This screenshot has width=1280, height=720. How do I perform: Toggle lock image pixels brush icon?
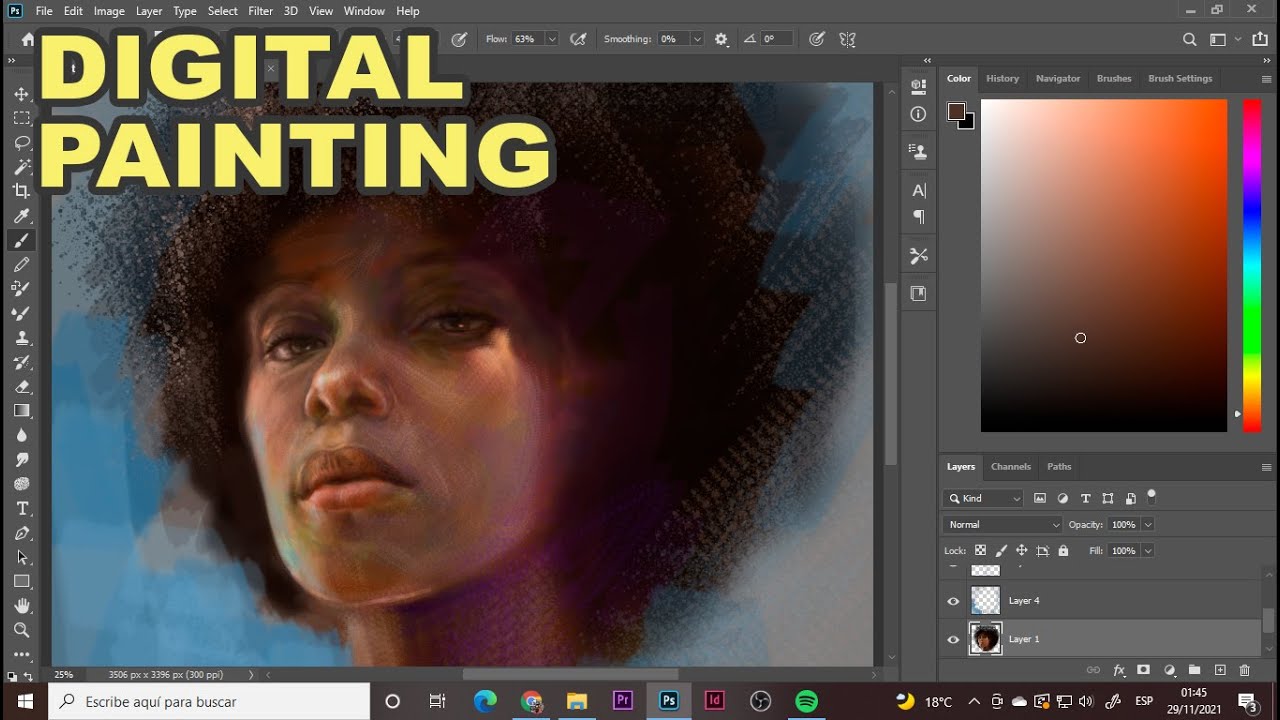pyautogui.click(x=1001, y=550)
